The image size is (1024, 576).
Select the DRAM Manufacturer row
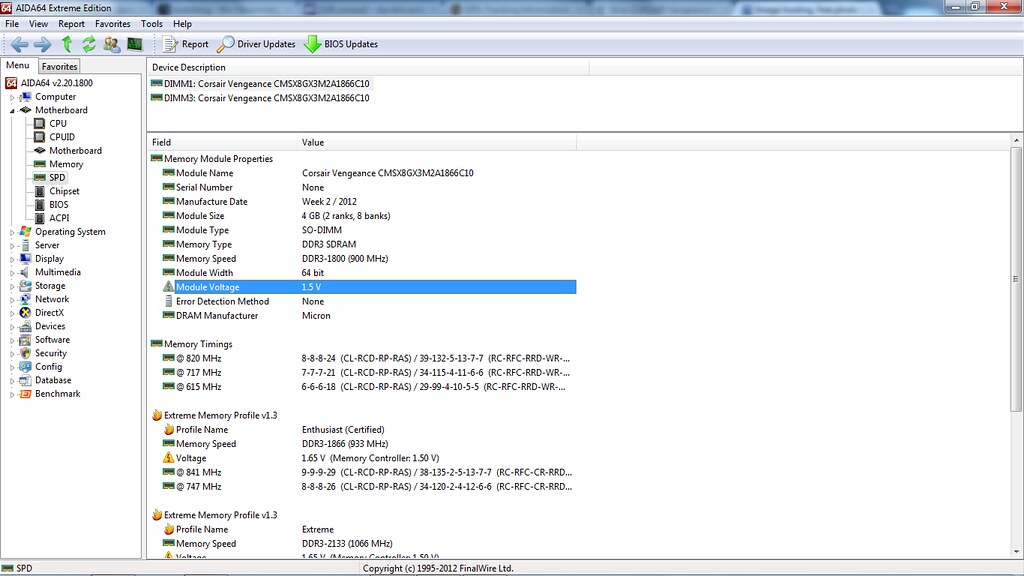[x=369, y=315]
